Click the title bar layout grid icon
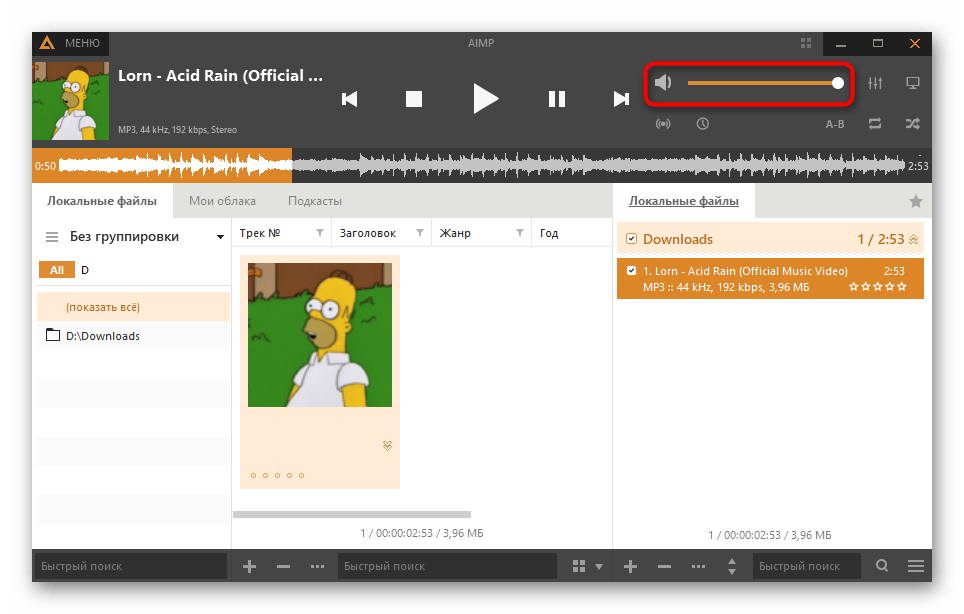This screenshot has height=614, width=964. [x=805, y=43]
